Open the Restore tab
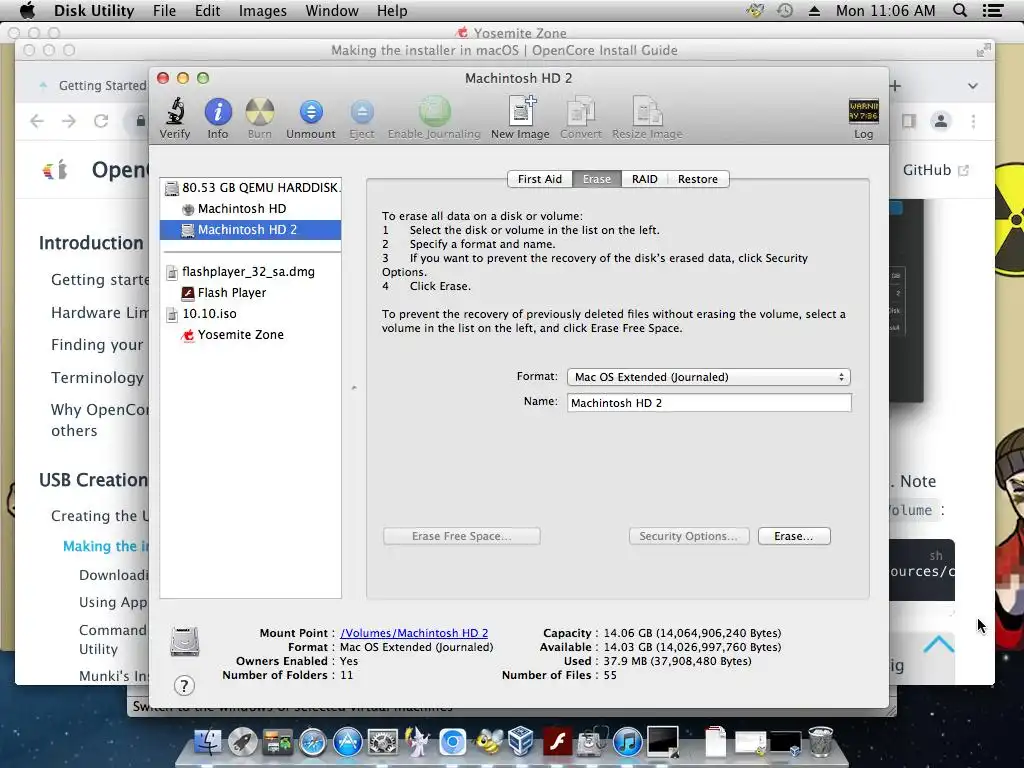1024x768 pixels. (x=697, y=179)
